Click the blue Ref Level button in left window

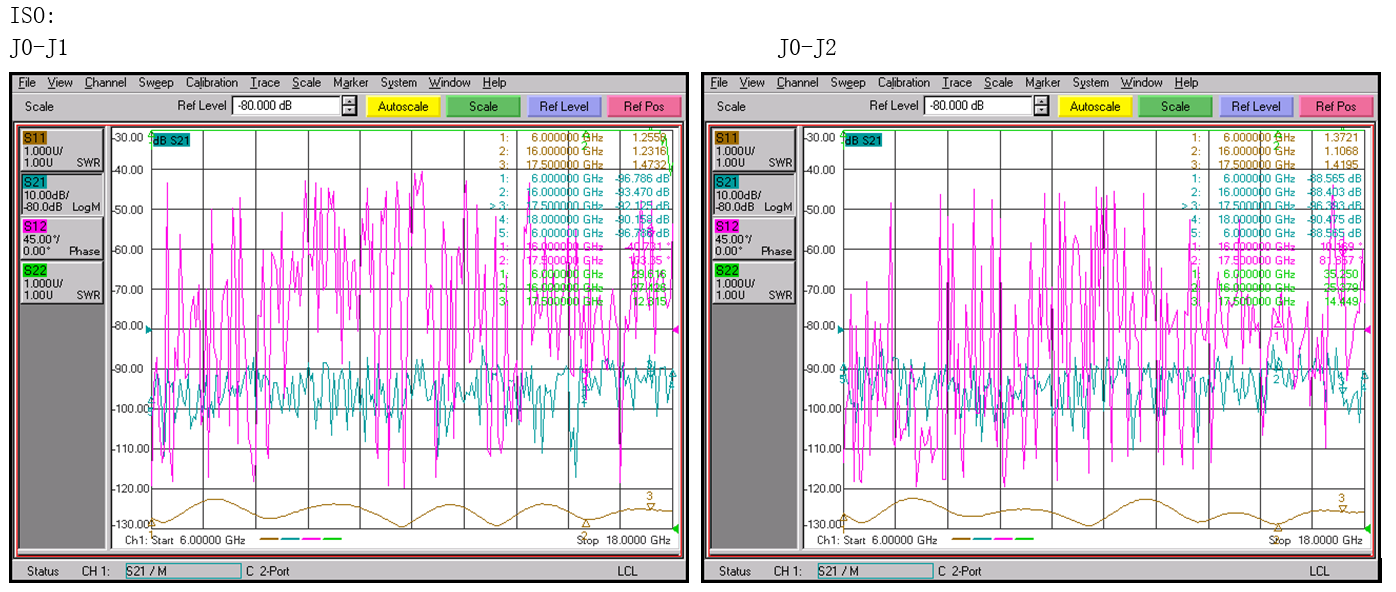[564, 106]
